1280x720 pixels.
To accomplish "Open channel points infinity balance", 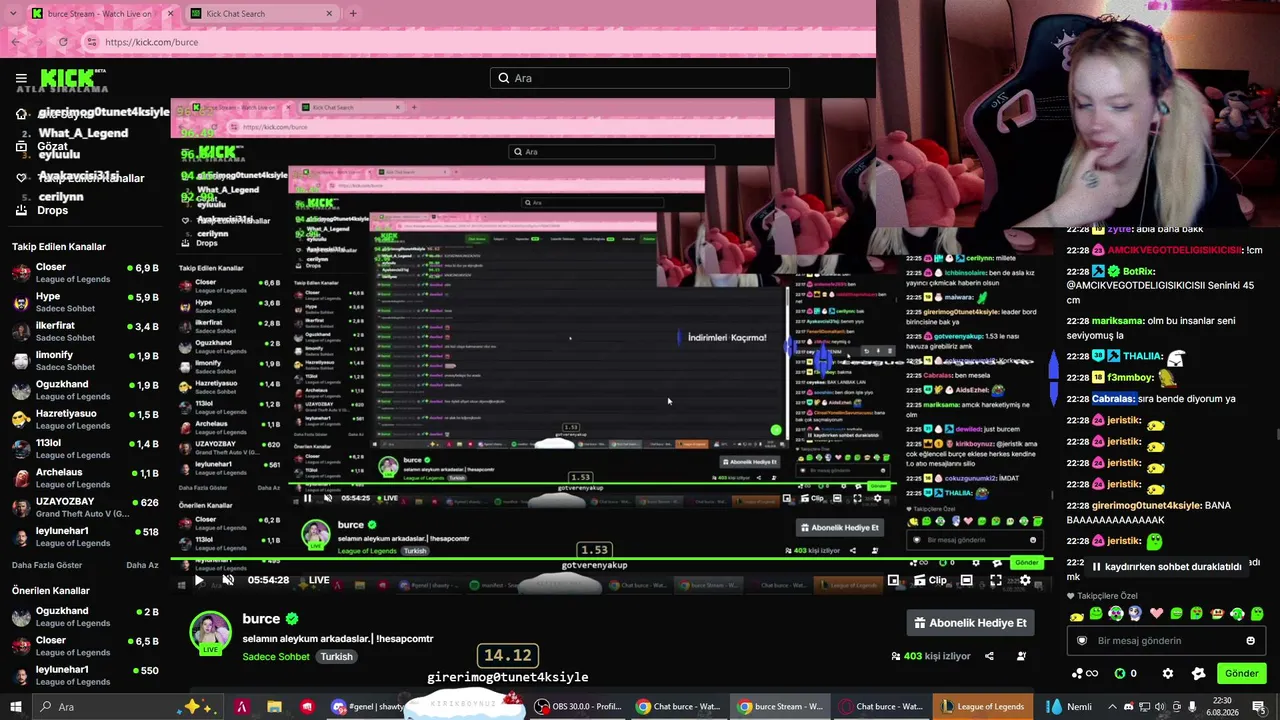I will point(1084,674).
